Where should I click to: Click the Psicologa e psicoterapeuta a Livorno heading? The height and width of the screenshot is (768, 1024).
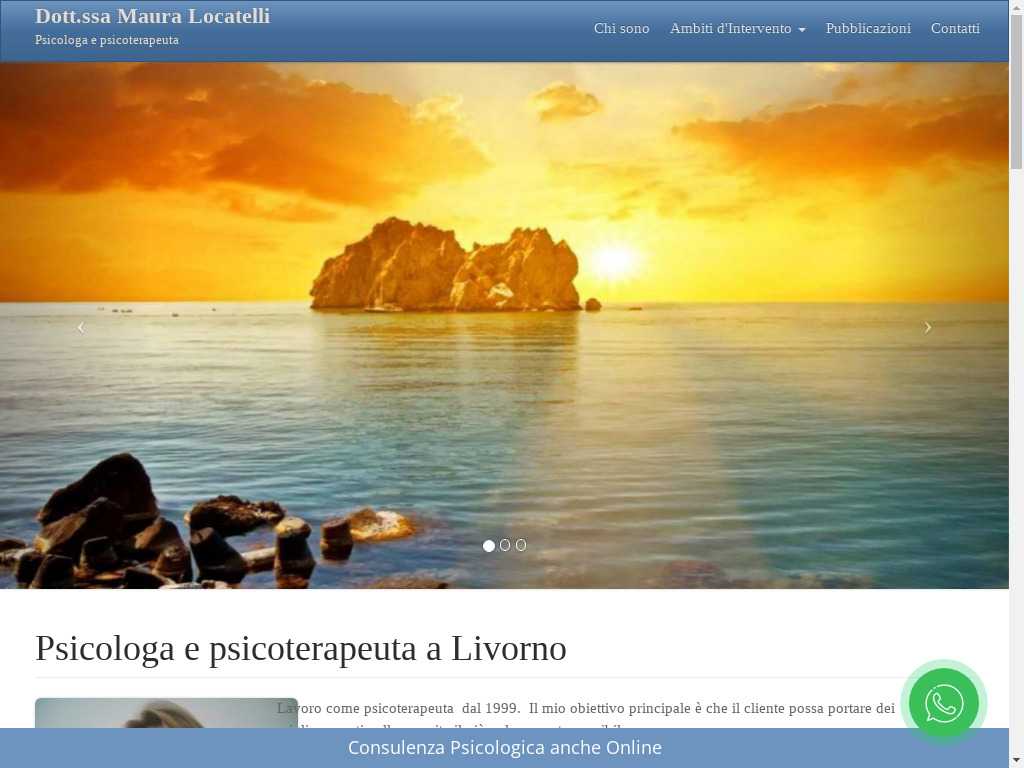[x=301, y=648]
